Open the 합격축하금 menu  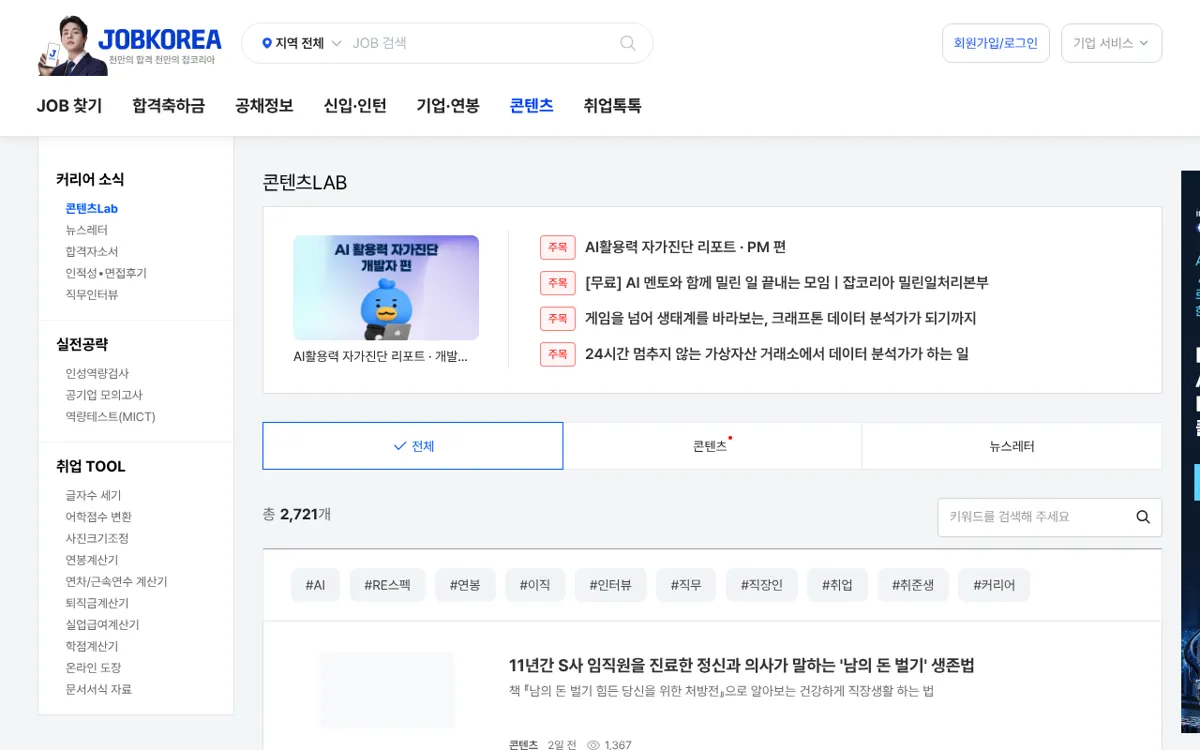click(x=168, y=105)
